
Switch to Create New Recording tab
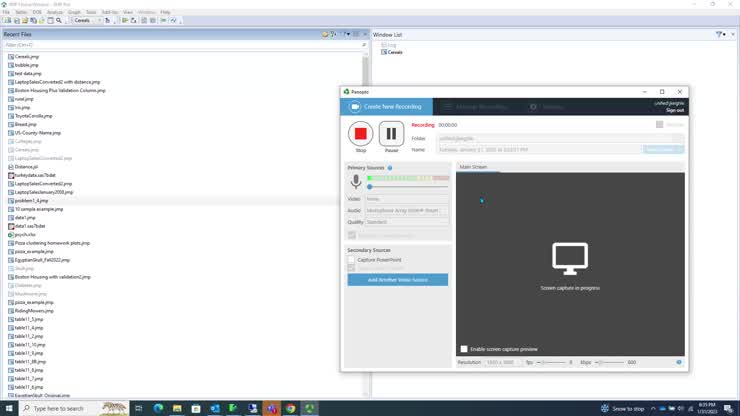pos(386,107)
